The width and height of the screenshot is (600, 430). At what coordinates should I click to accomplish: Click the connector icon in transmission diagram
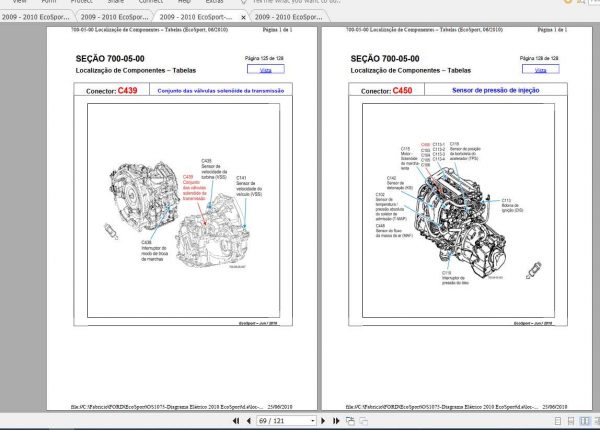(111, 231)
